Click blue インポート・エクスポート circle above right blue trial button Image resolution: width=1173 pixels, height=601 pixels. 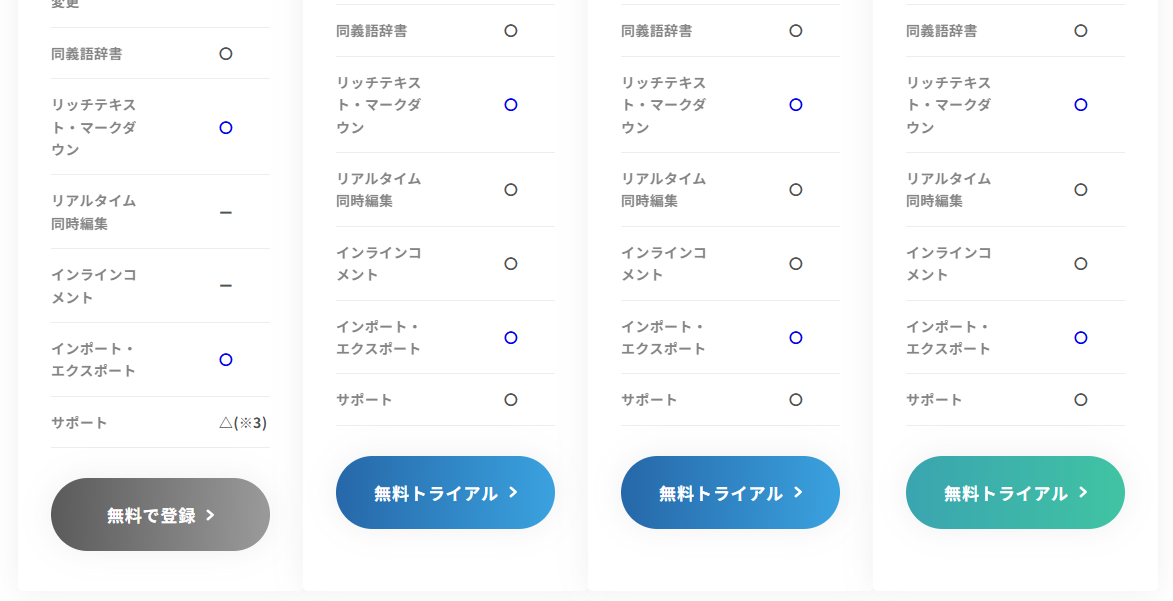tap(796, 337)
